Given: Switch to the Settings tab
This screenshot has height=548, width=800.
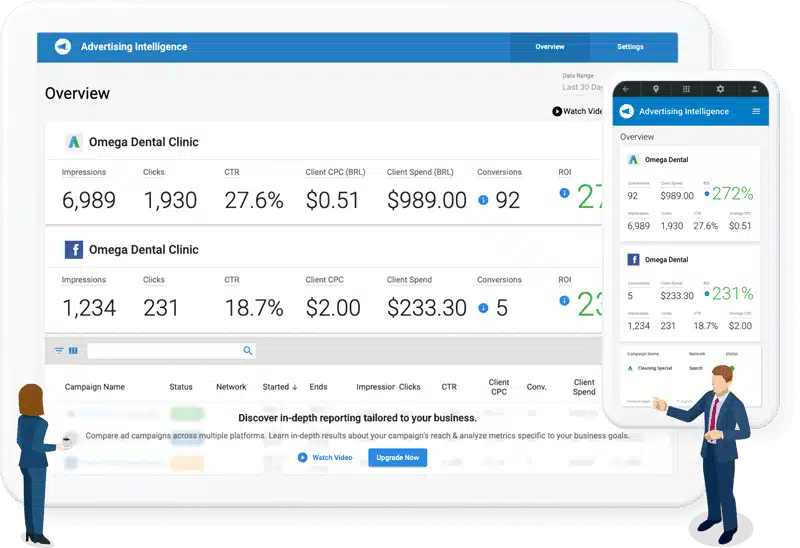Looking at the screenshot, I should pyautogui.click(x=630, y=47).
